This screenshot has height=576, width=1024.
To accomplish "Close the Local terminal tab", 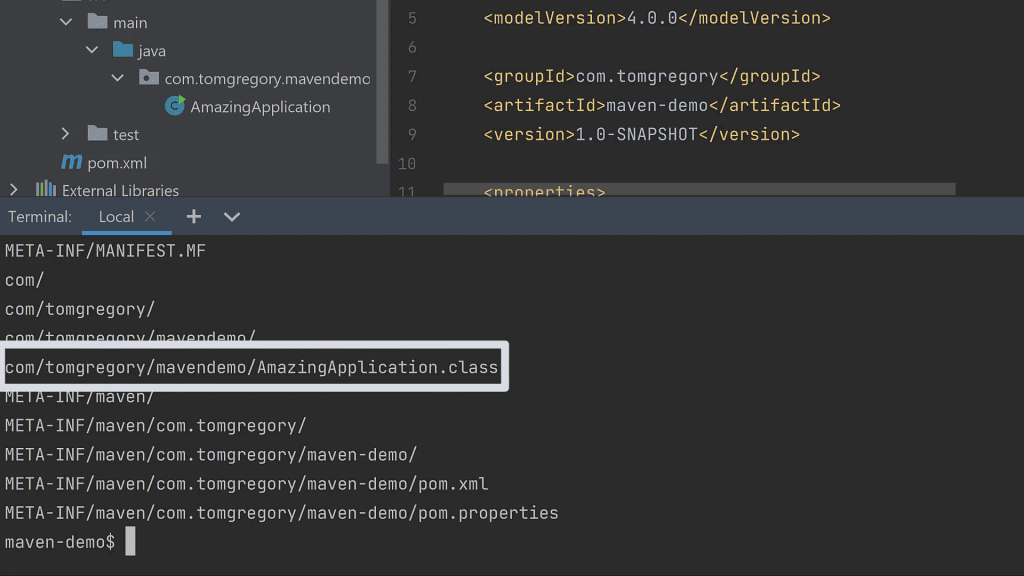I will 151,214.
